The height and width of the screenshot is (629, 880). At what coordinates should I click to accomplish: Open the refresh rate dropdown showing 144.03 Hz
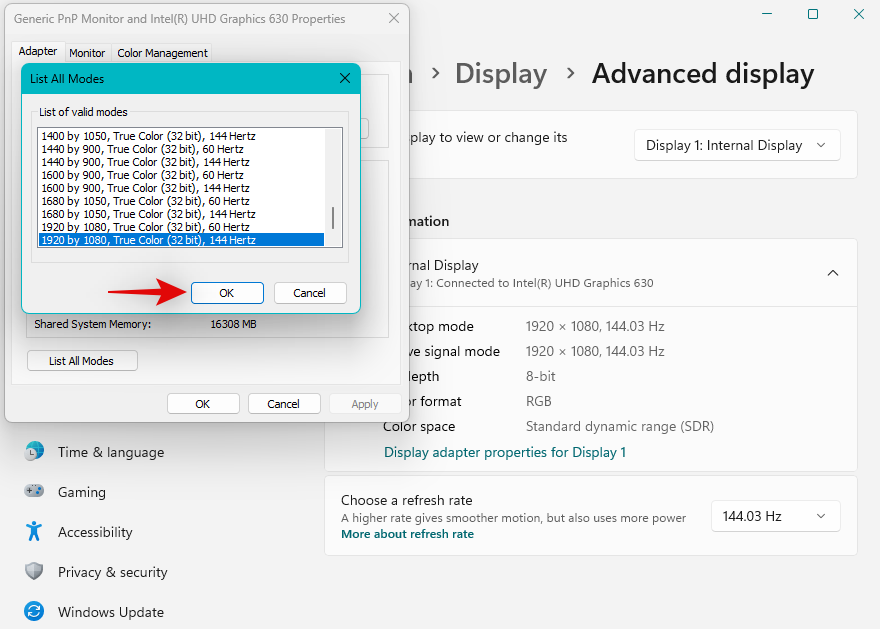click(775, 516)
